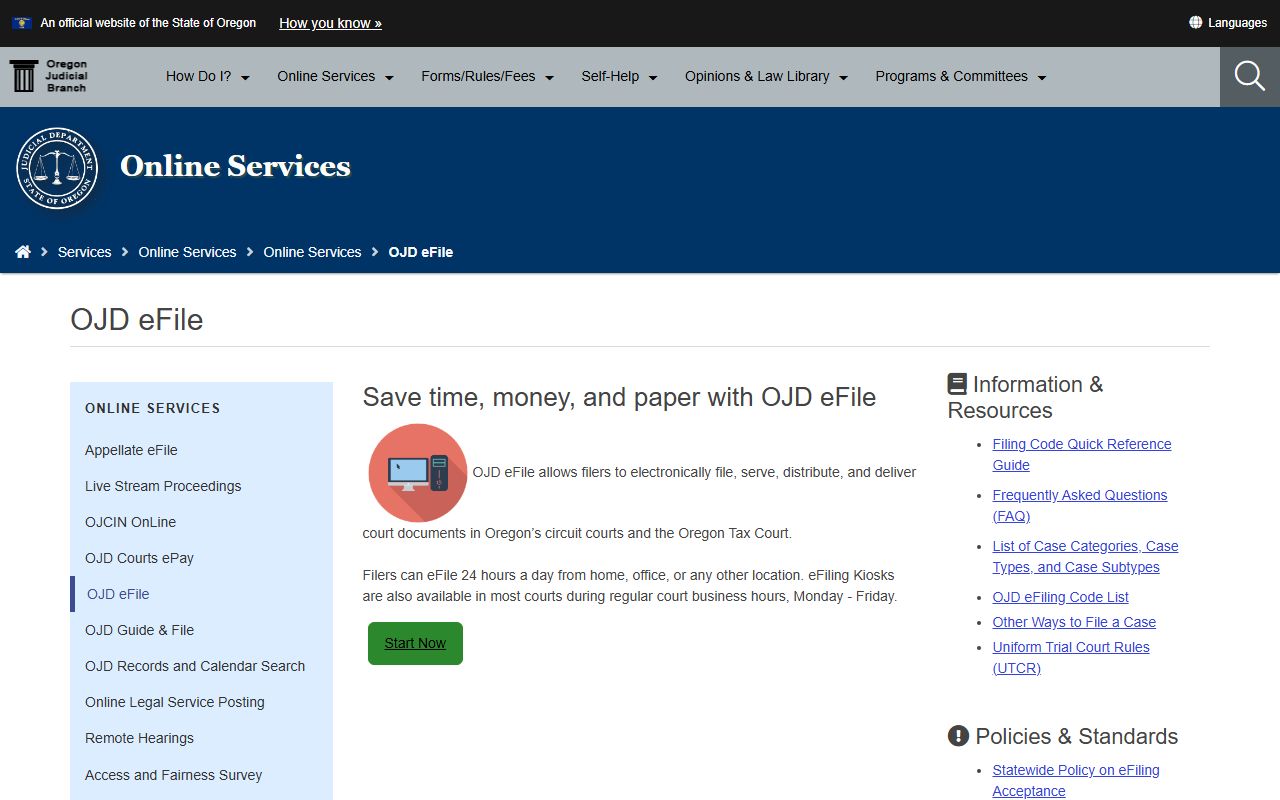Open Other Ways to File a Case
Screen dimensions: 1280x800
coord(1074,622)
